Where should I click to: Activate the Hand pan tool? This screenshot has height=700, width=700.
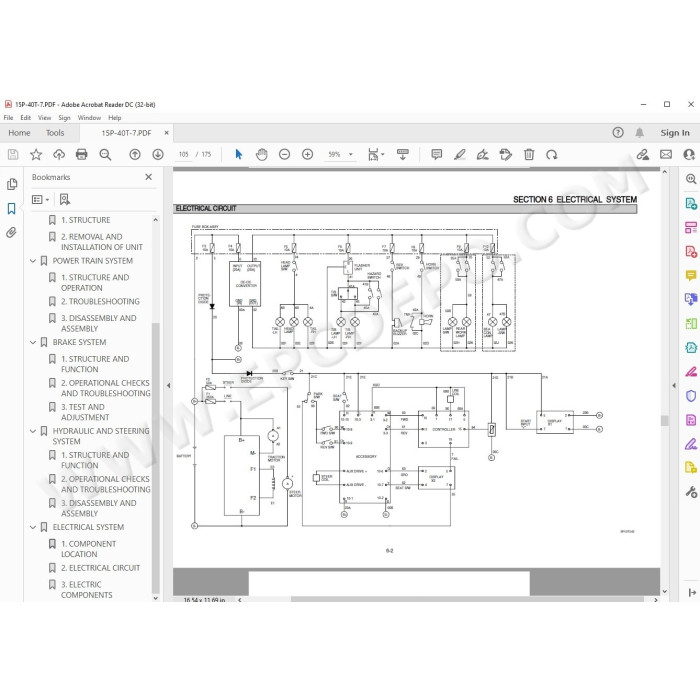tap(262, 154)
